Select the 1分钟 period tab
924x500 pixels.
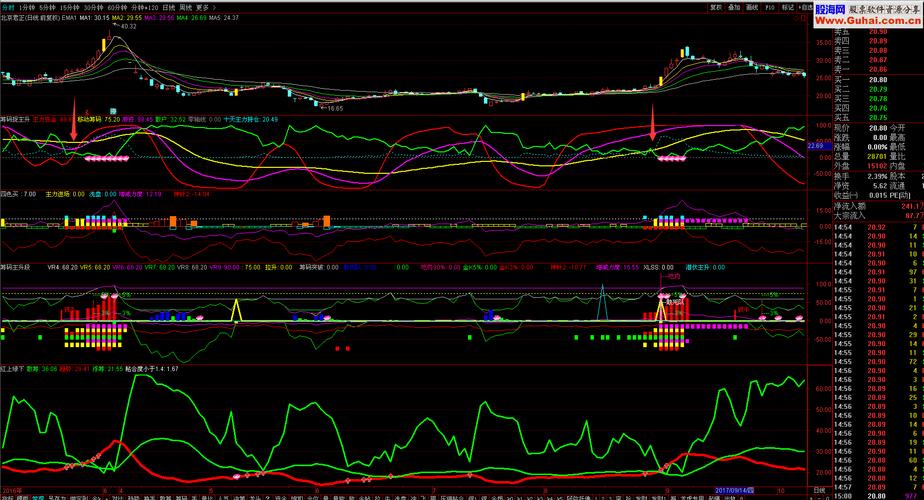(x=27, y=8)
